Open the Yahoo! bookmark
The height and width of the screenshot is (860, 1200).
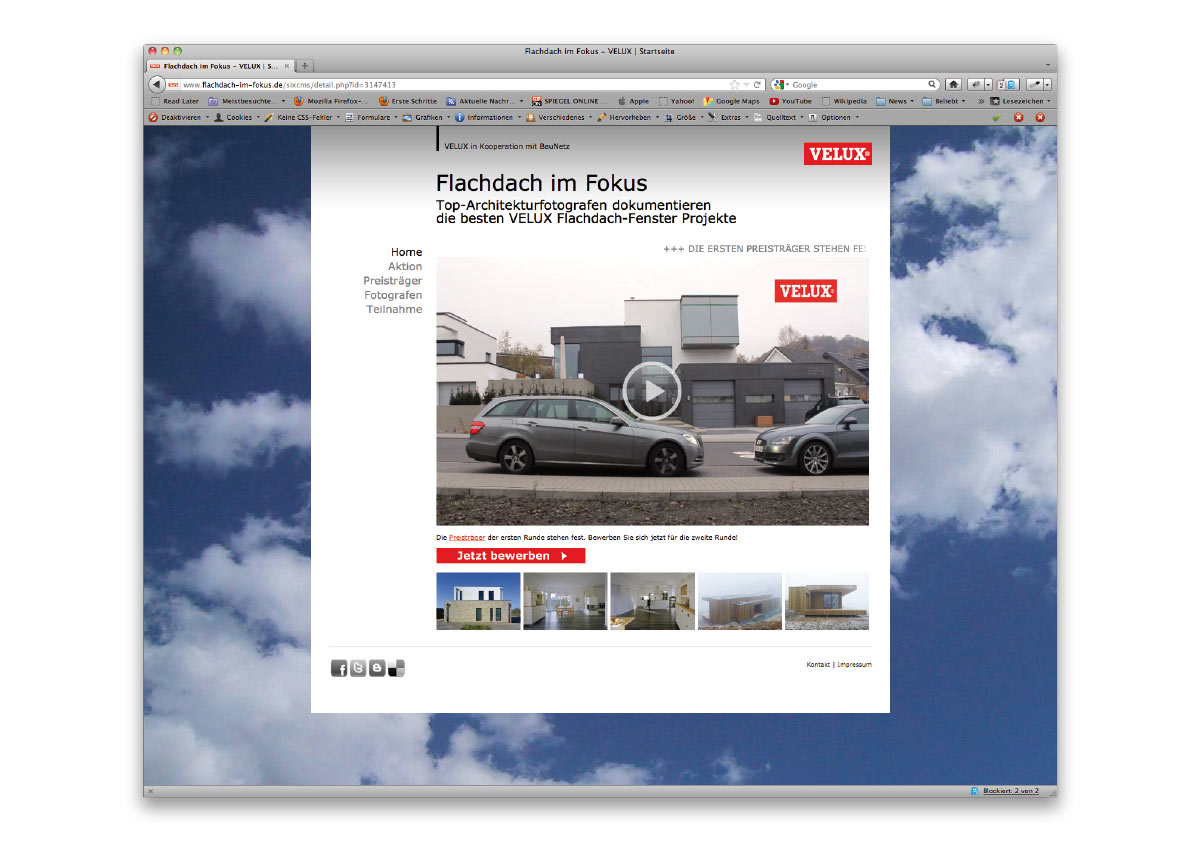point(676,101)
